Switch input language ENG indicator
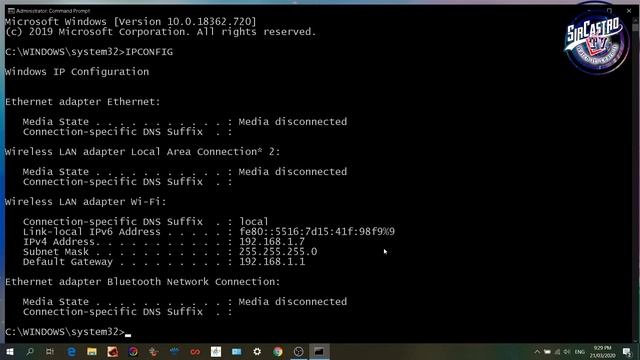Image resolution: width=640 pixels, height=360 pixels. click(580, 352)
